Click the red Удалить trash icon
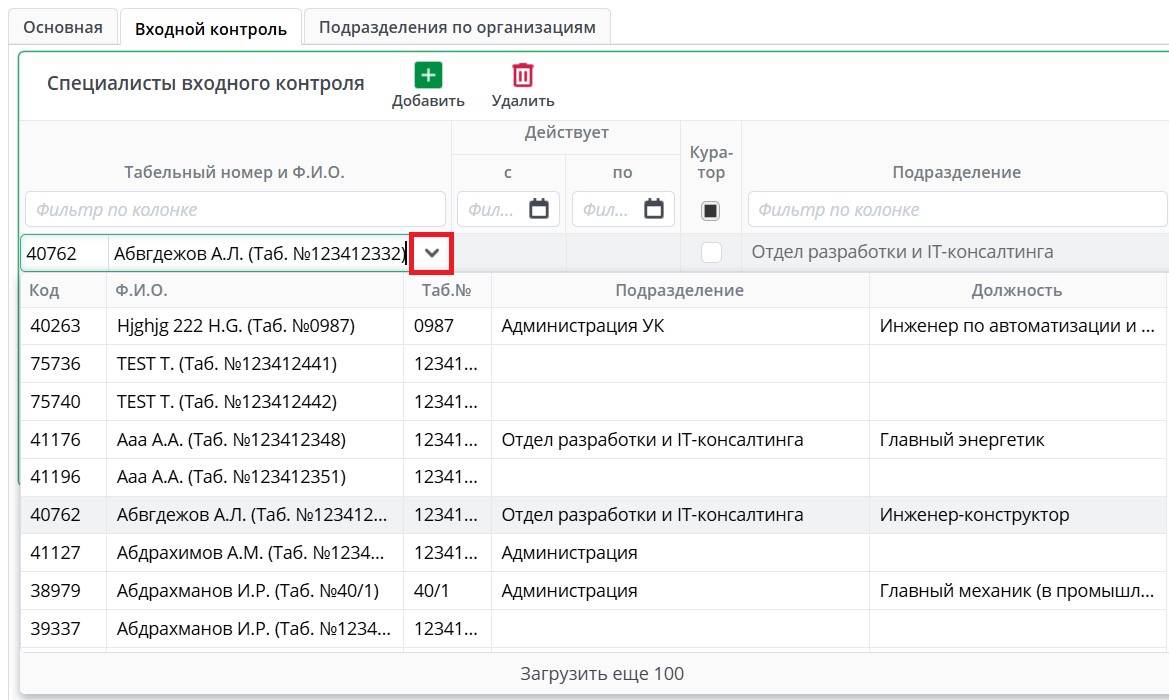The height and width of the screenshot is (700, 1169). tap(522, 76)
